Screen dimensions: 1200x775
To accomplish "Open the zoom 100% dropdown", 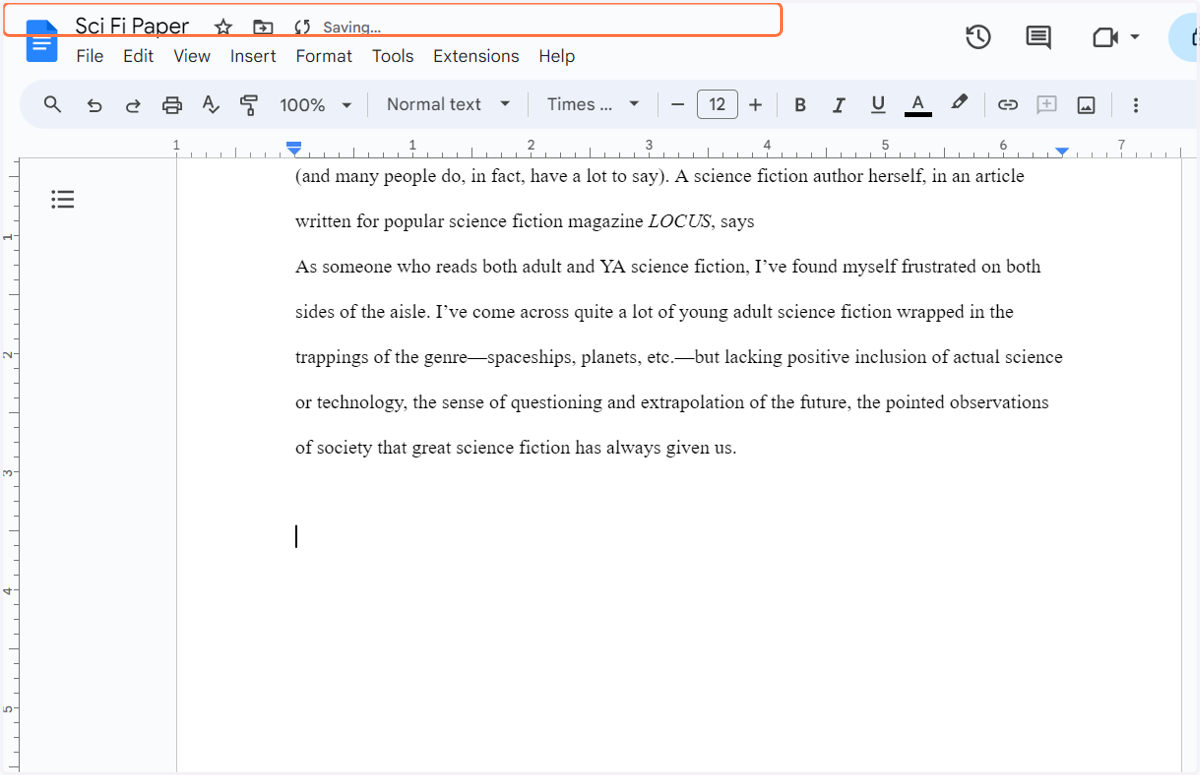I will 315,104.
